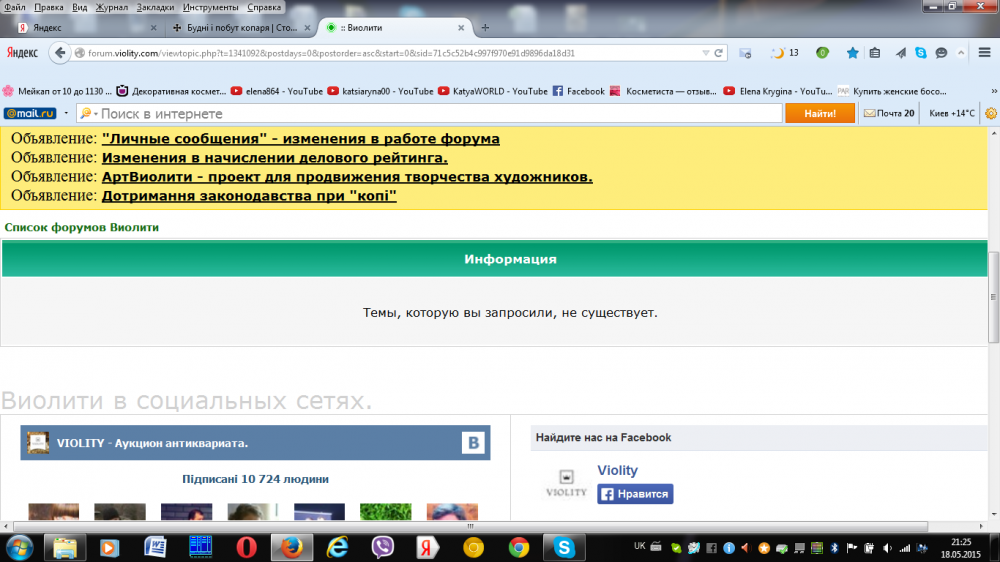Open Google Chrome from the taskbar
The image size is (1000, 562).
click(518, 547)
